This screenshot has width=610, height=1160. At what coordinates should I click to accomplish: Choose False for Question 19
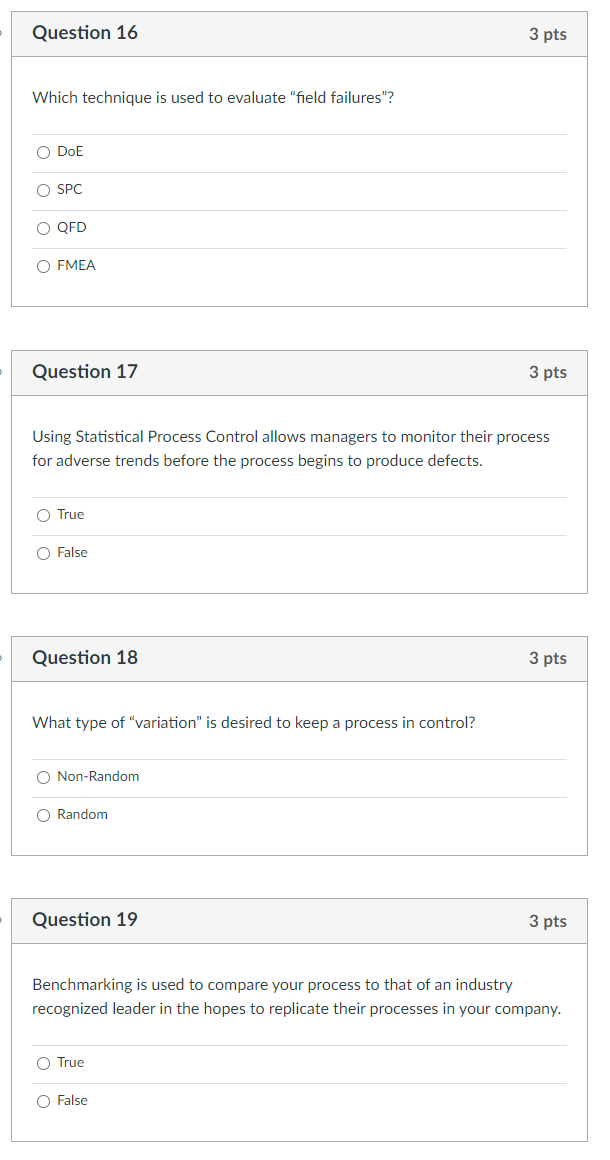tap(43, 1100)
